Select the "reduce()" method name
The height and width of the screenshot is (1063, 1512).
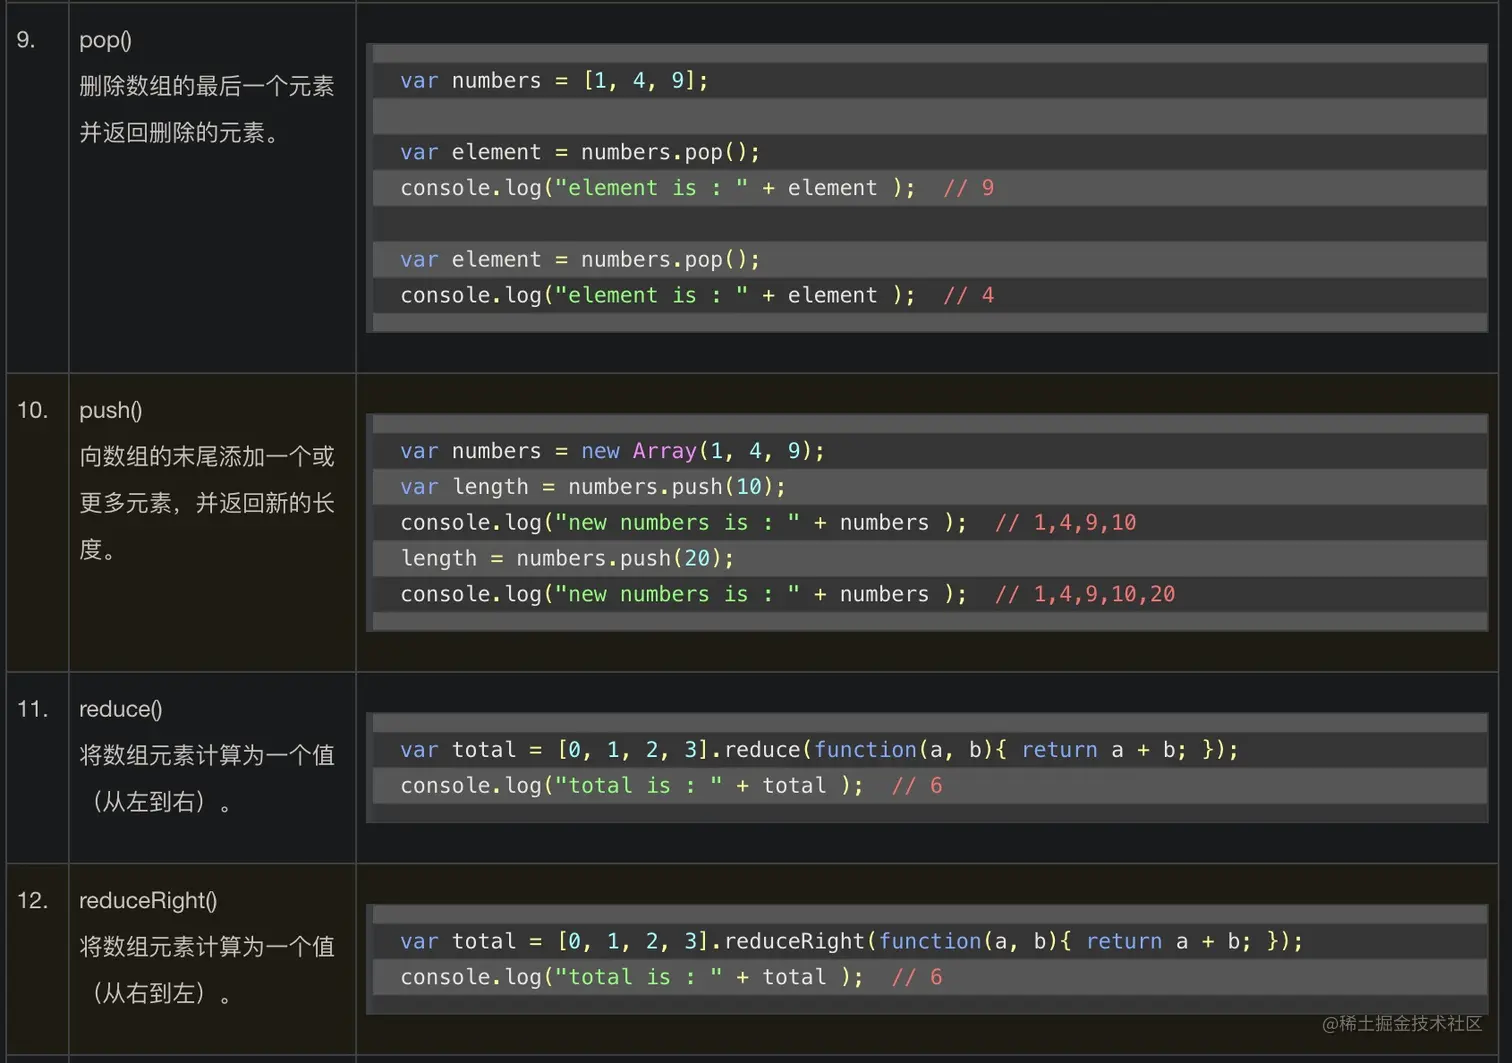pyautogui.click(x=121, y=709)
